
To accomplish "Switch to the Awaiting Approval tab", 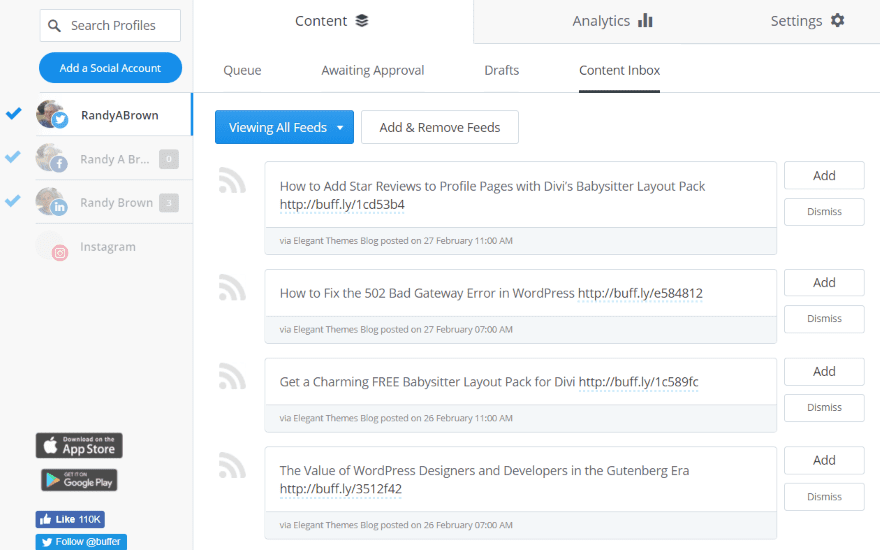I will 372,70.
